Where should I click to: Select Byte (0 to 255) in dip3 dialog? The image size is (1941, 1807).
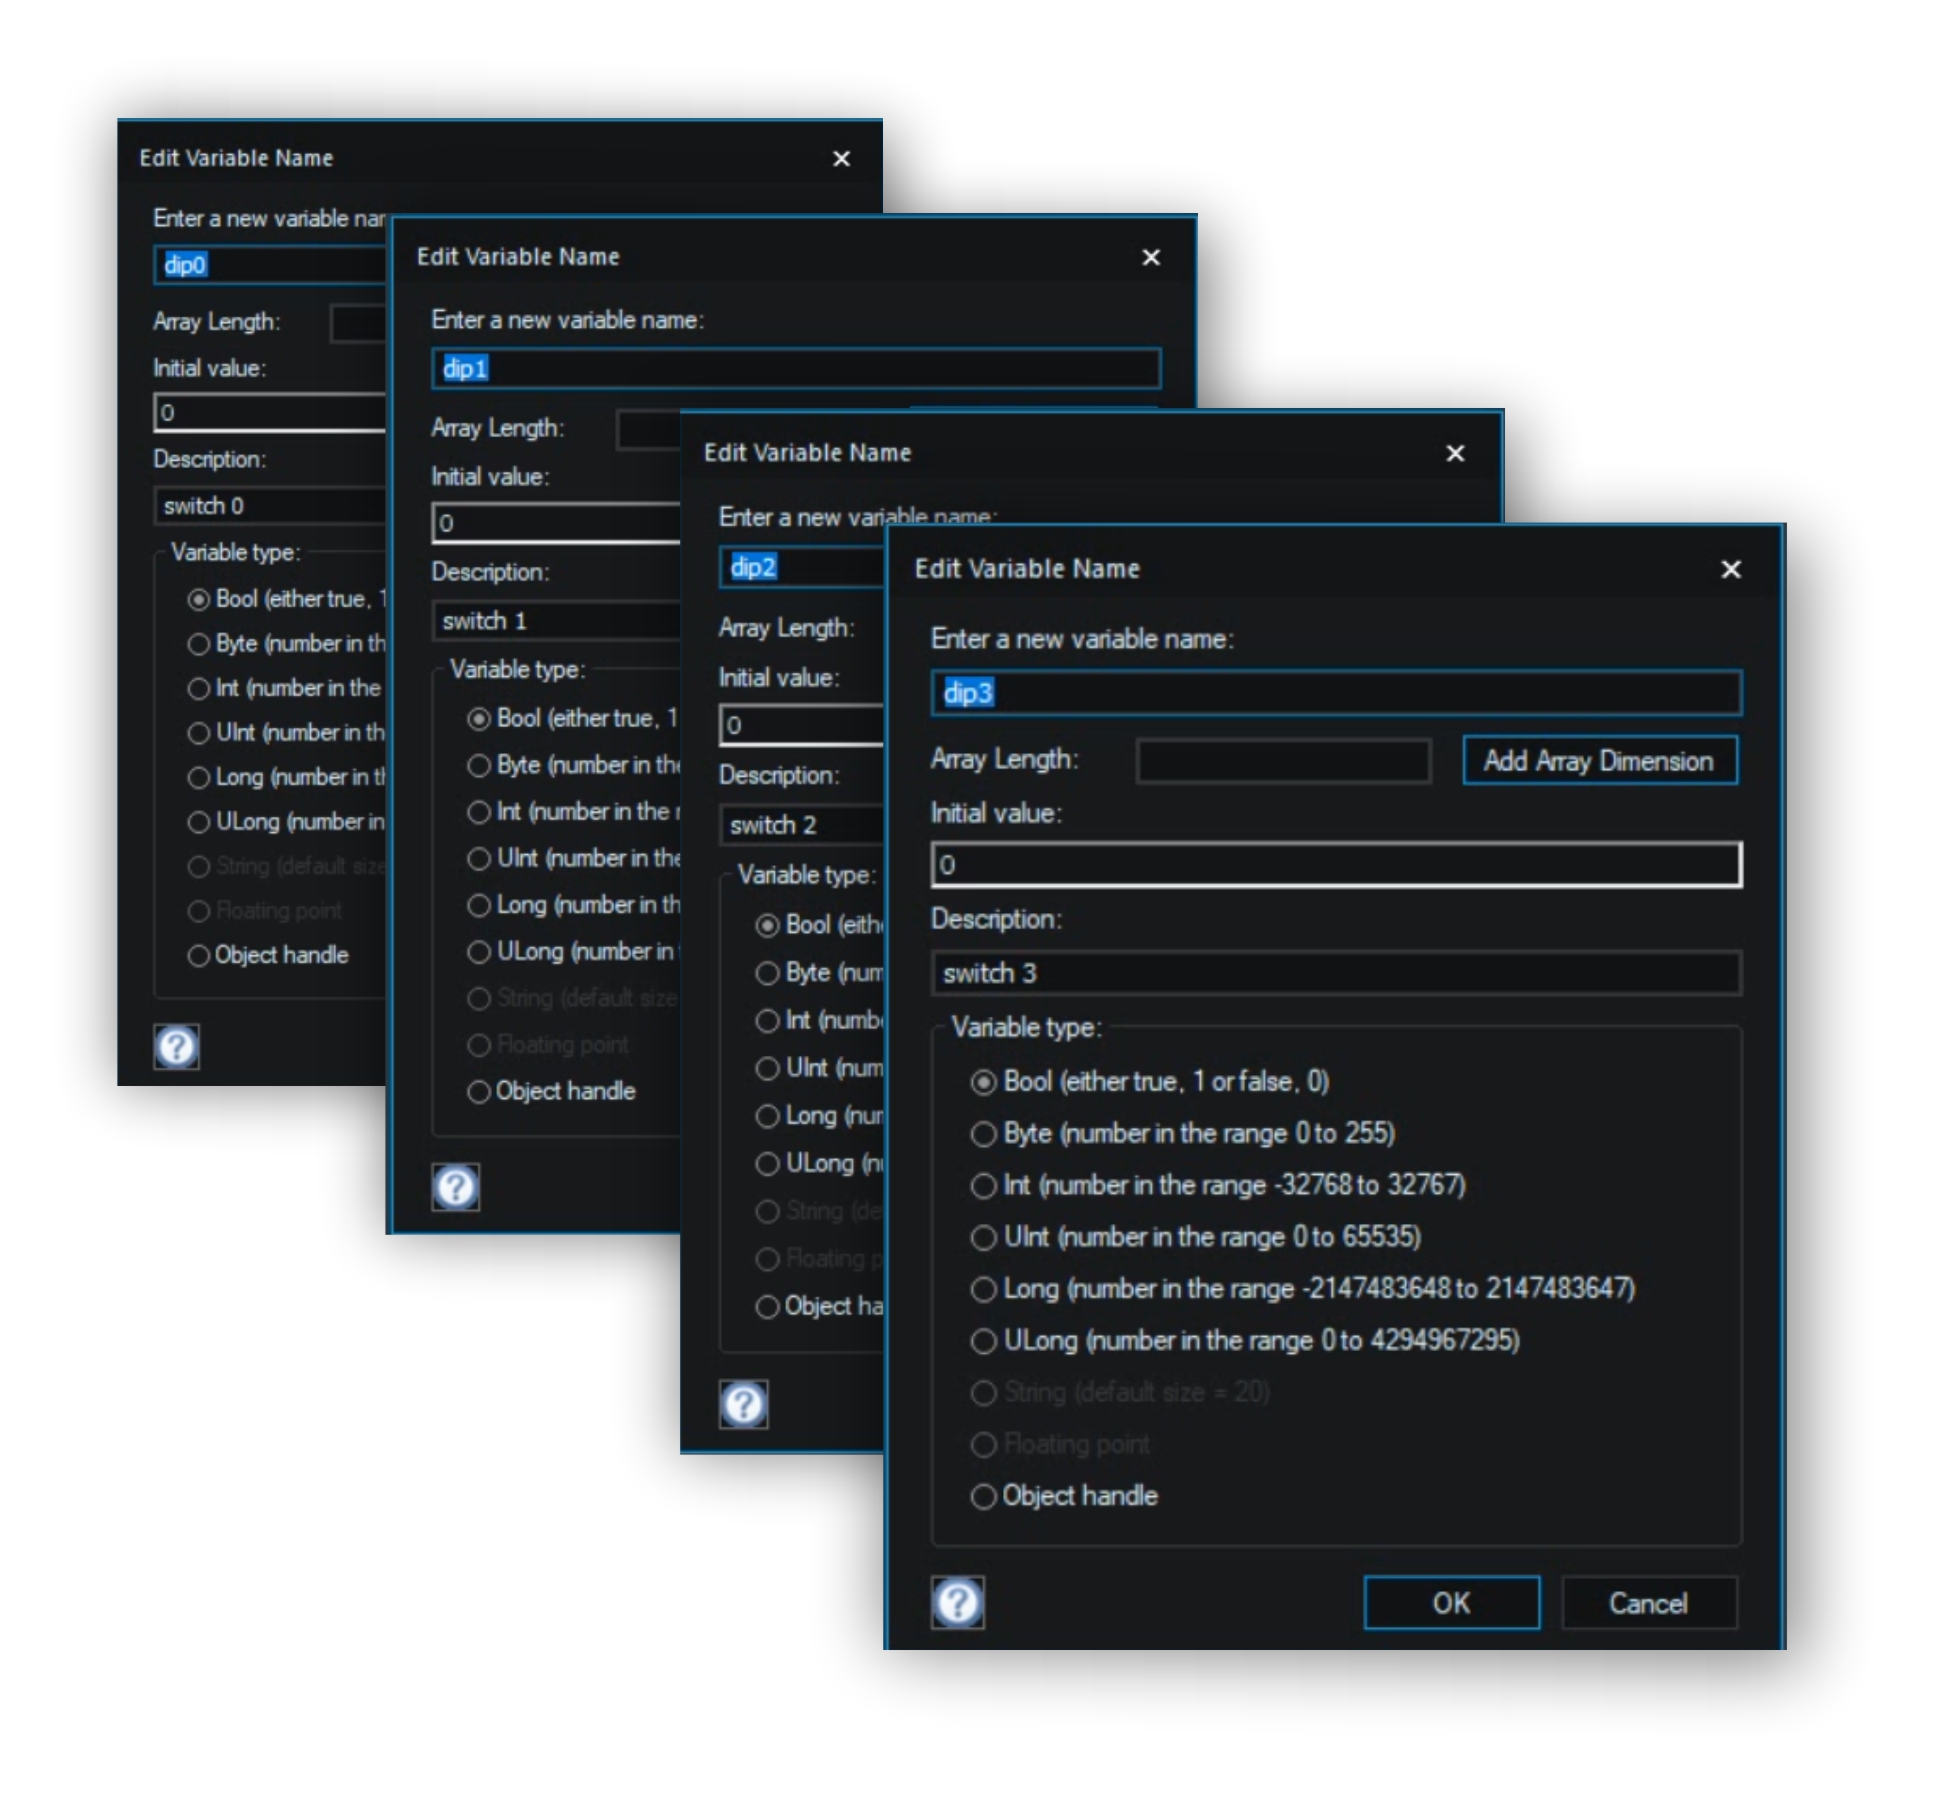click(1183, 1133)
